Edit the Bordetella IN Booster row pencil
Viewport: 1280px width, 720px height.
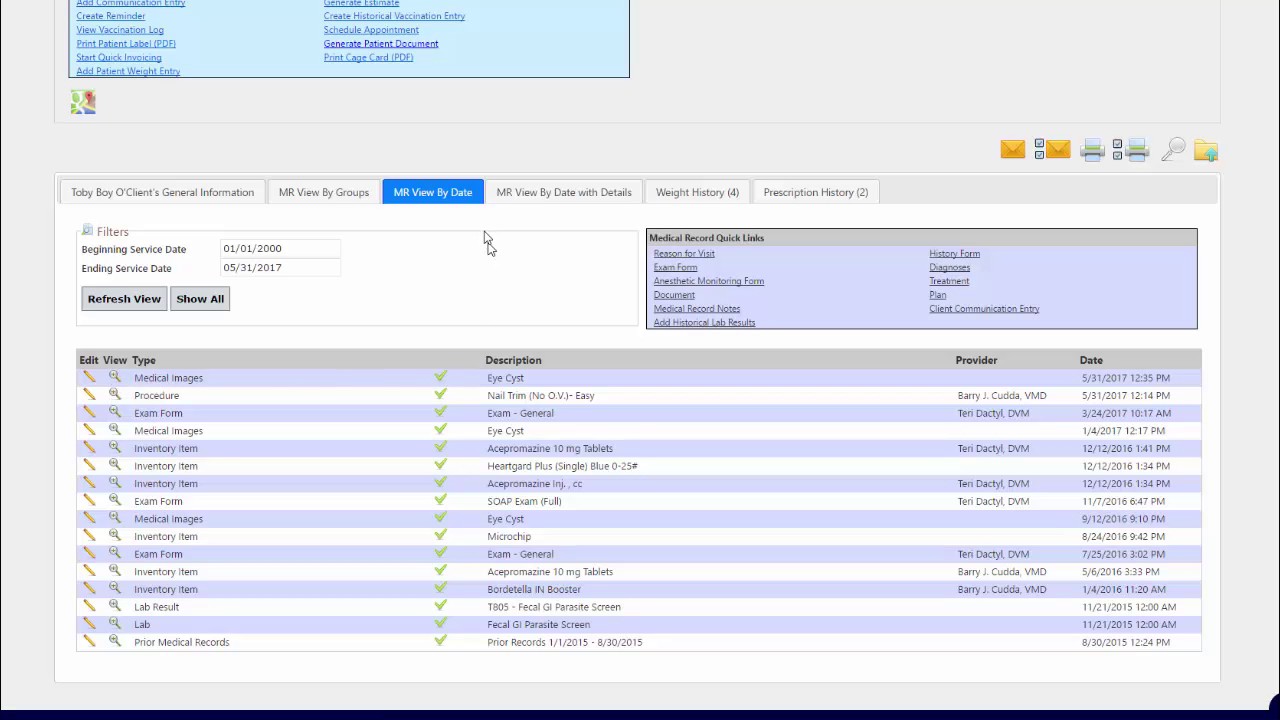tap(89, 588)
